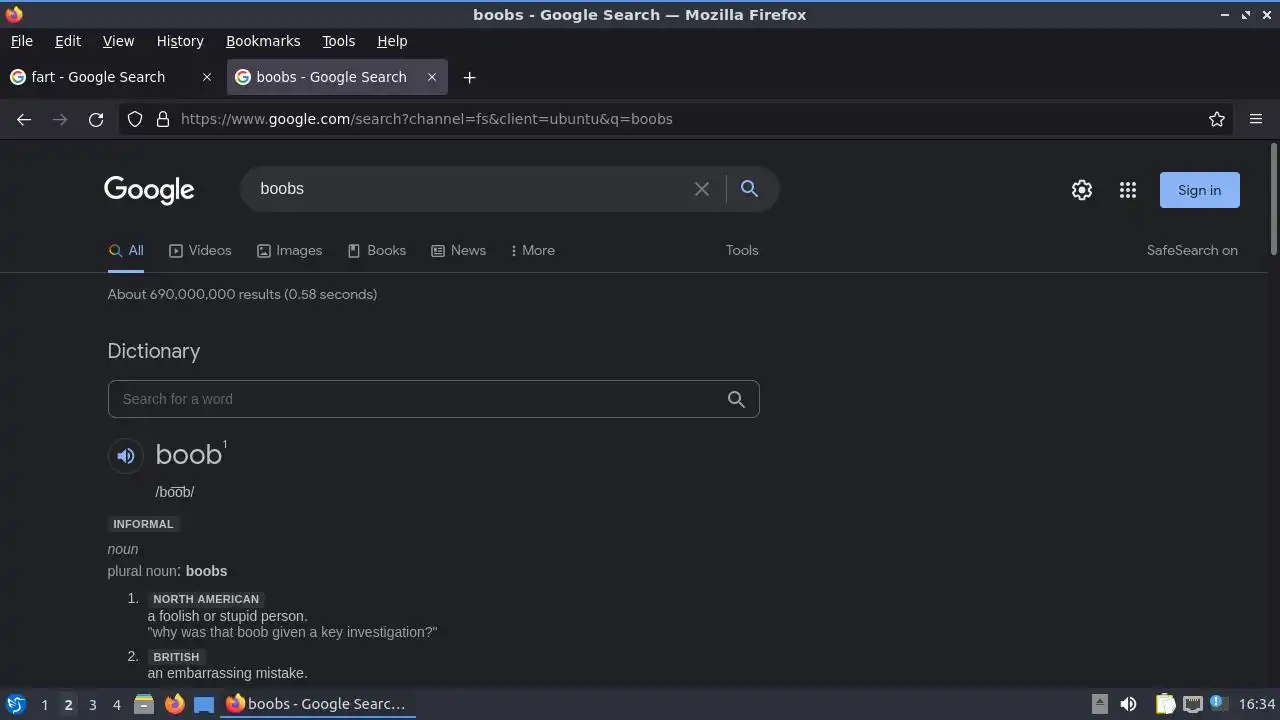Click the network tray icon
1280x720 pixels.
pos(1193,704)
